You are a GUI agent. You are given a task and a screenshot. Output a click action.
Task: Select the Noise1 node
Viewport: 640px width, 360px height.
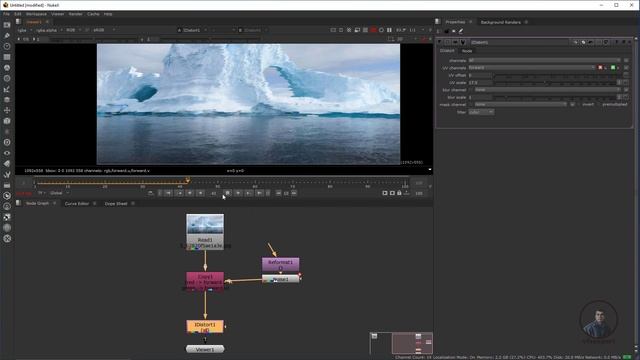(x=280, y=279)
